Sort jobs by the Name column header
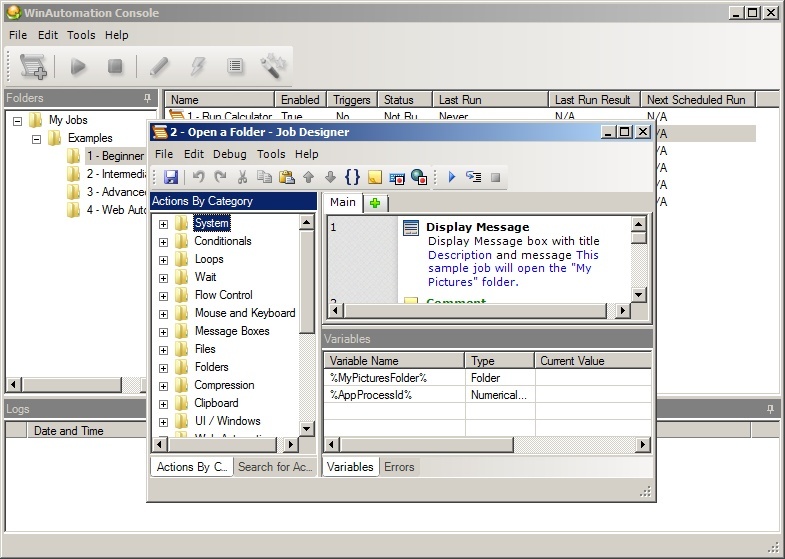Screen dimensions: 785x559 [x=220, y=100]
